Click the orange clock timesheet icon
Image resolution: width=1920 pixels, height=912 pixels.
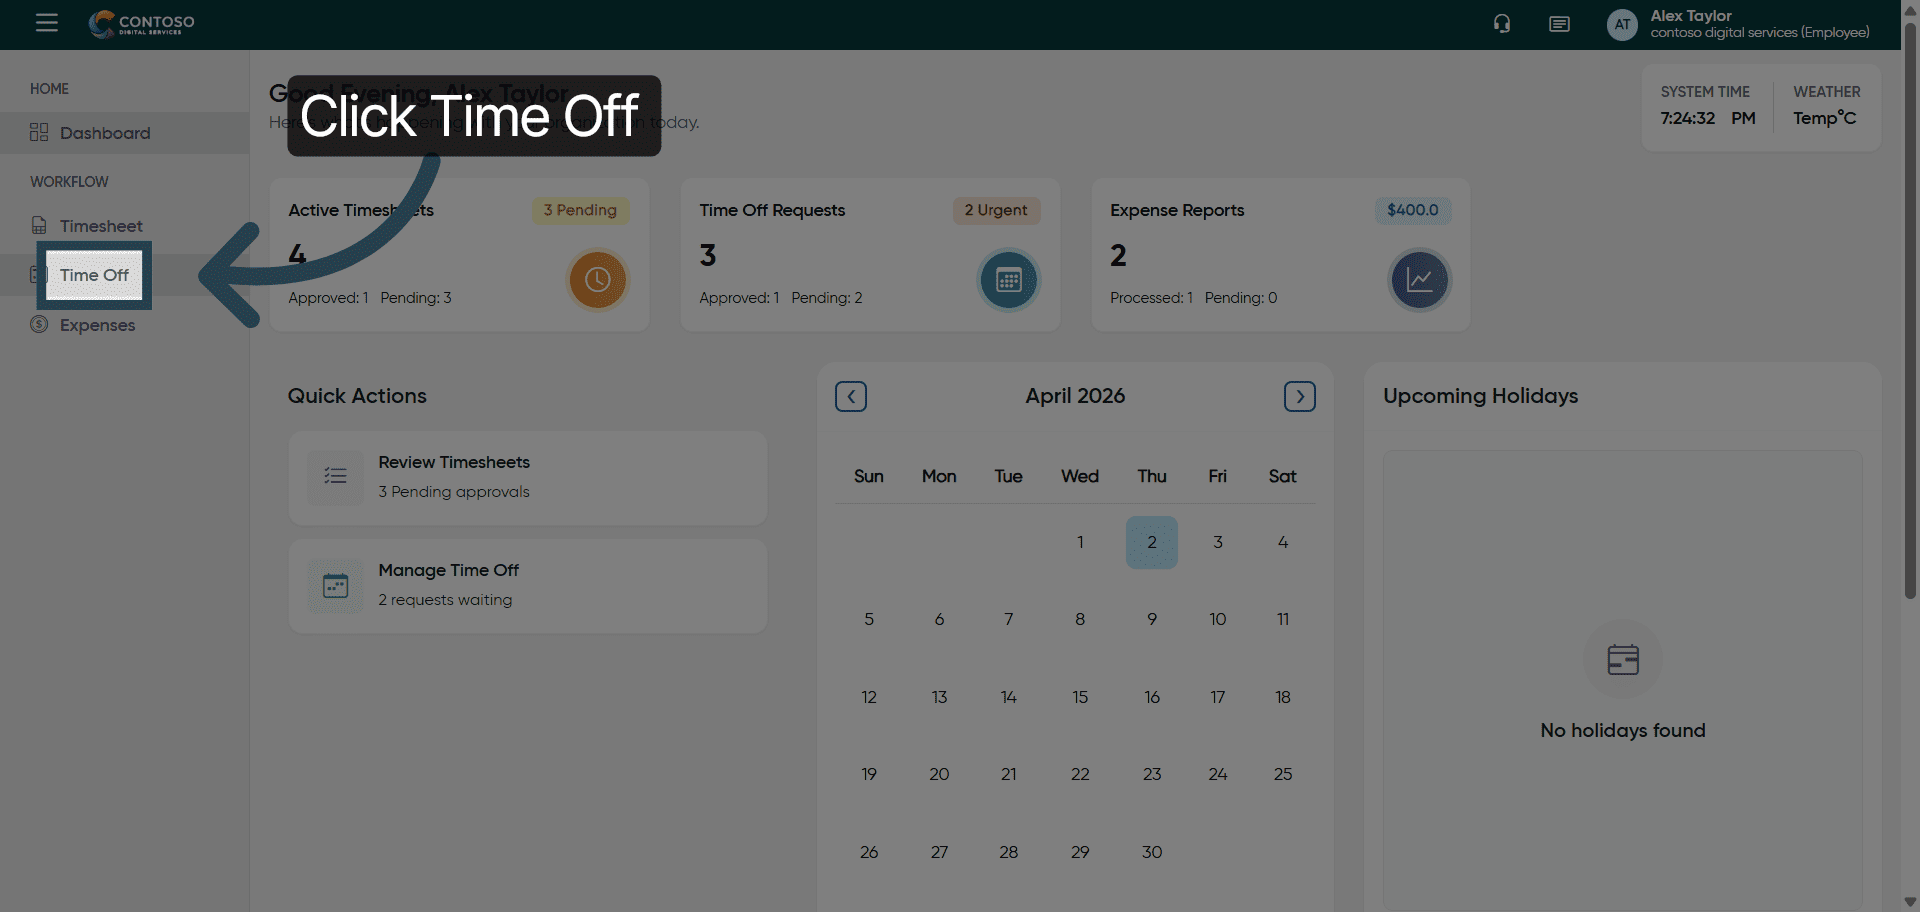(597, 280)
